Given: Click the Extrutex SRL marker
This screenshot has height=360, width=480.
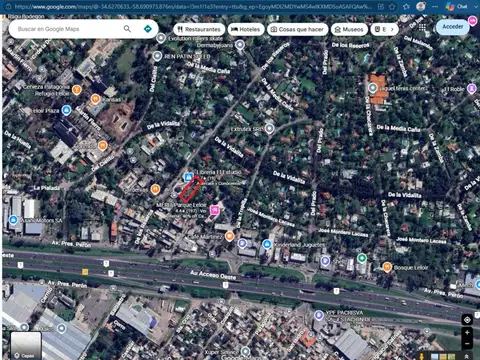Looking at the screenshot, I should click(269, 129).
